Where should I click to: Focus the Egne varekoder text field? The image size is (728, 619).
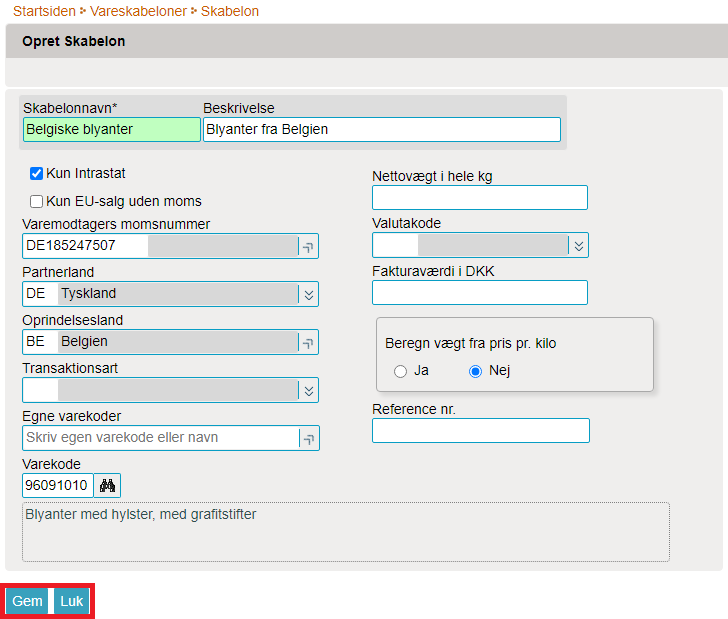[161, 438]
